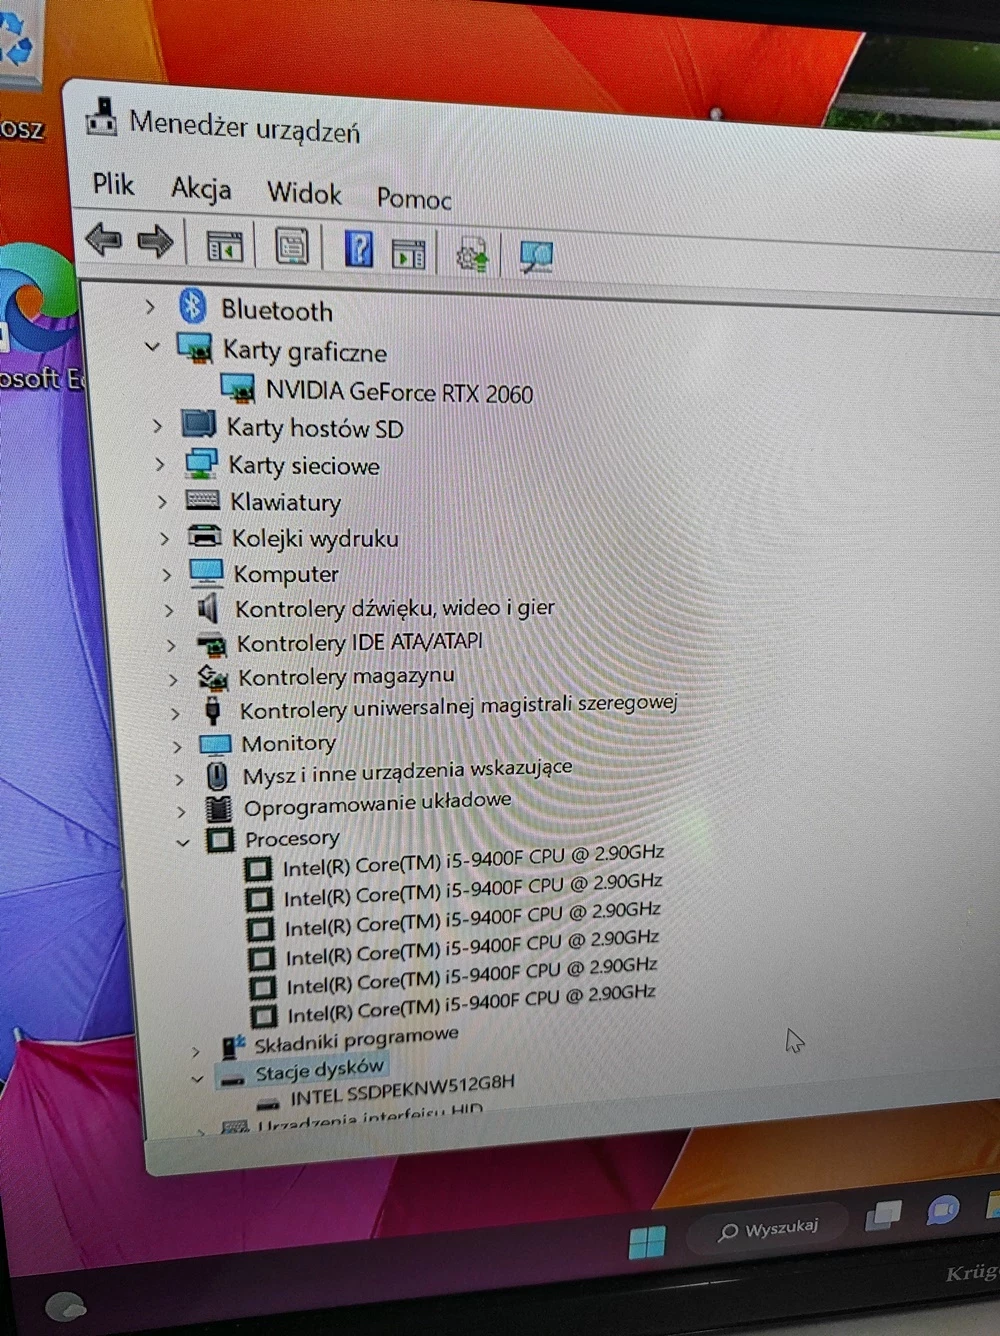Image resolution: width=1000 pixels, height=1336 pixels.
Task: Click the Oprogramowanie układowe chip icon
Action: coord(218,807)
